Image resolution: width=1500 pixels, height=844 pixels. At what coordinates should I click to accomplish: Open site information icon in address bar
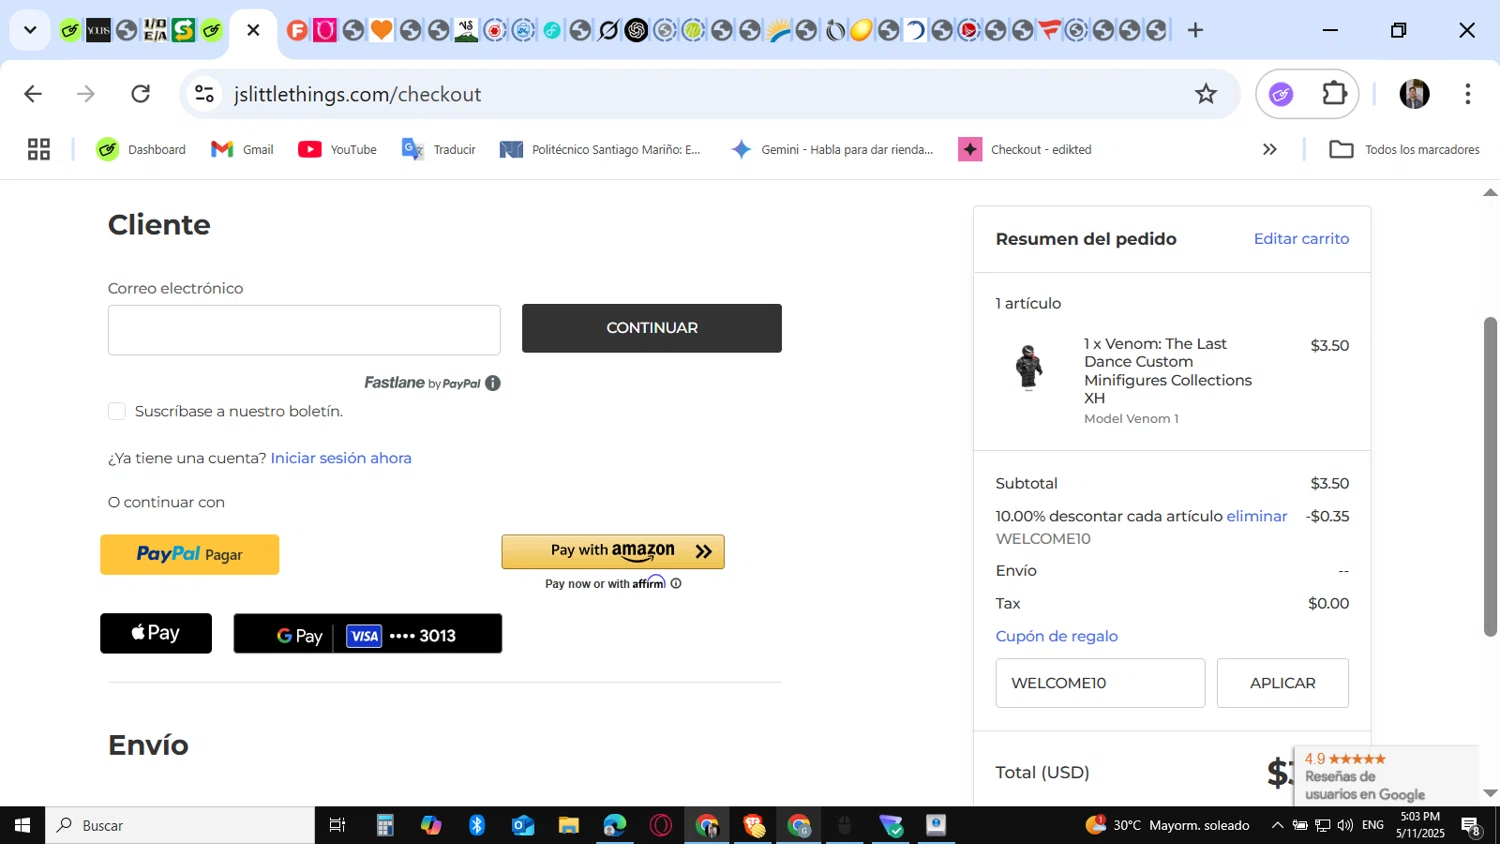point(204,94)
